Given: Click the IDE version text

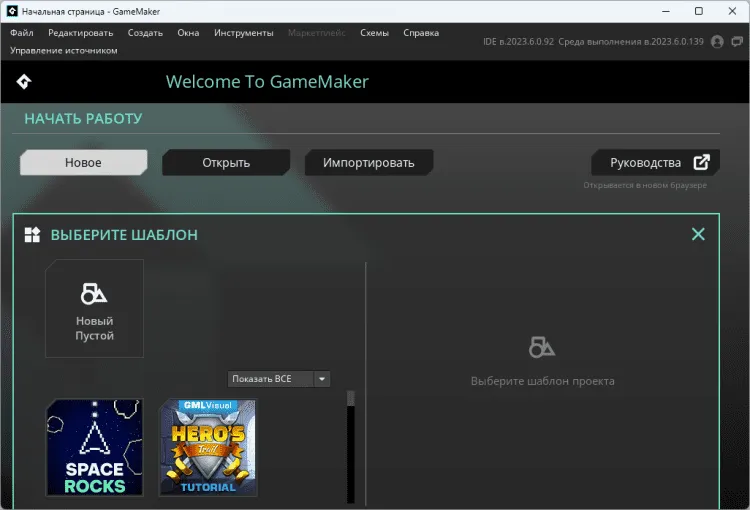Looking at the screenshot, I should coord(518,42).
